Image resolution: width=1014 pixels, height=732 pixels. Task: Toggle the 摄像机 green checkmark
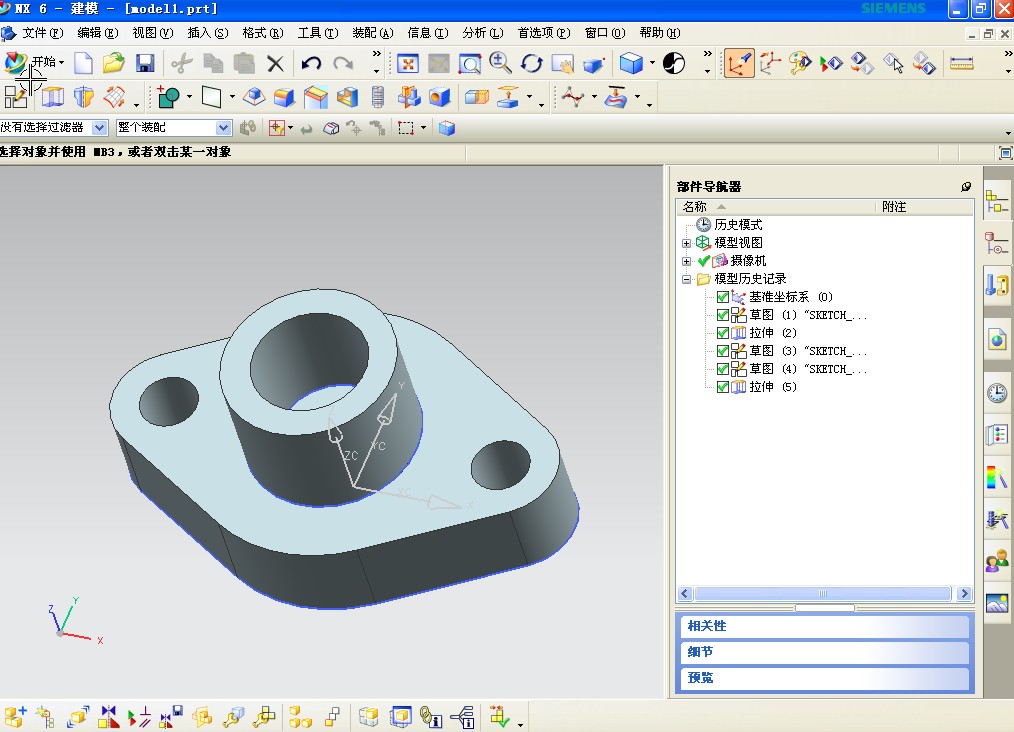[x=704, y=261]
